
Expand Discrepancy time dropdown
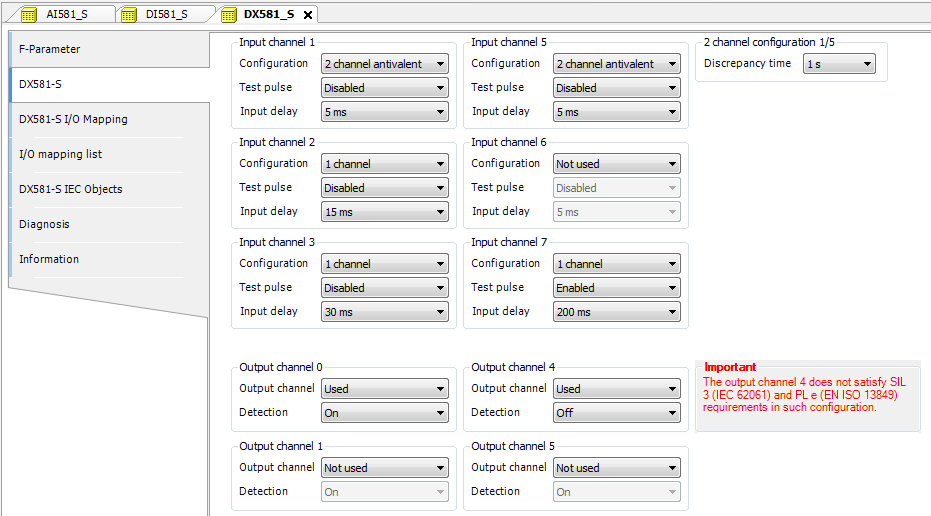839,64
